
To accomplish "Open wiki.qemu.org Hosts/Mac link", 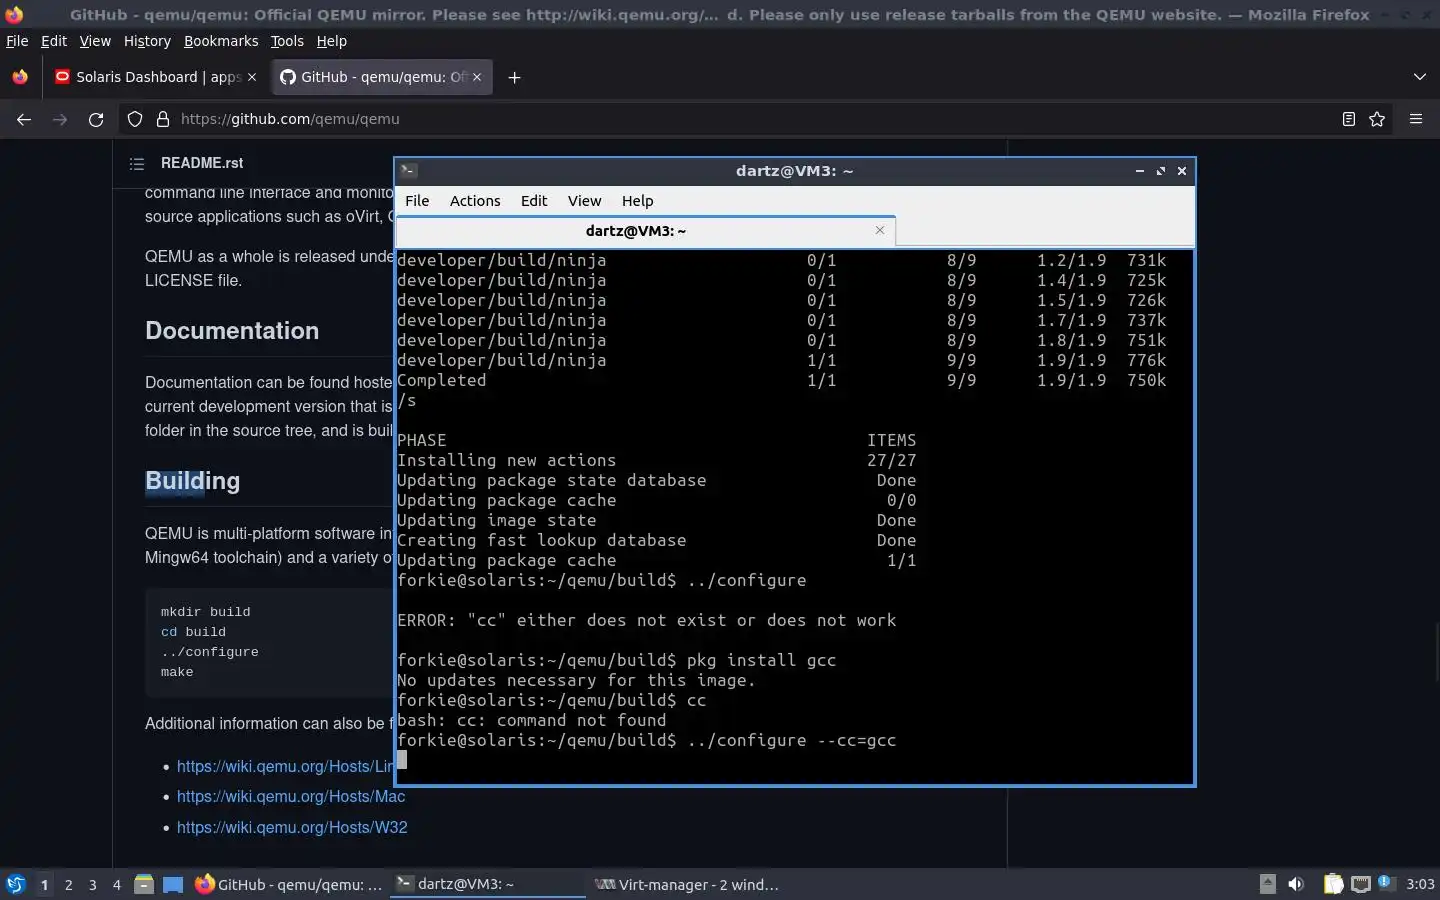I will pyautogui.click(x=291, y=797).
